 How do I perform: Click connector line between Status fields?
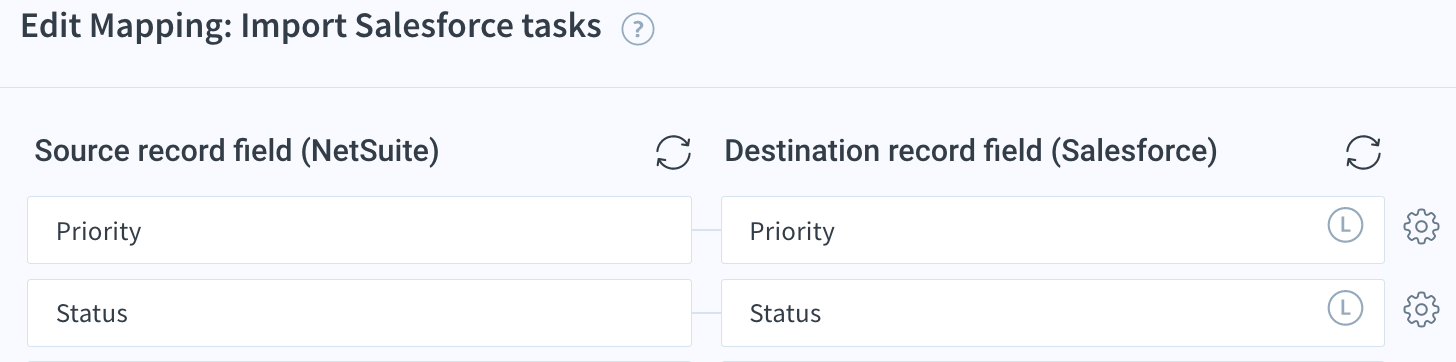(706, 313)
